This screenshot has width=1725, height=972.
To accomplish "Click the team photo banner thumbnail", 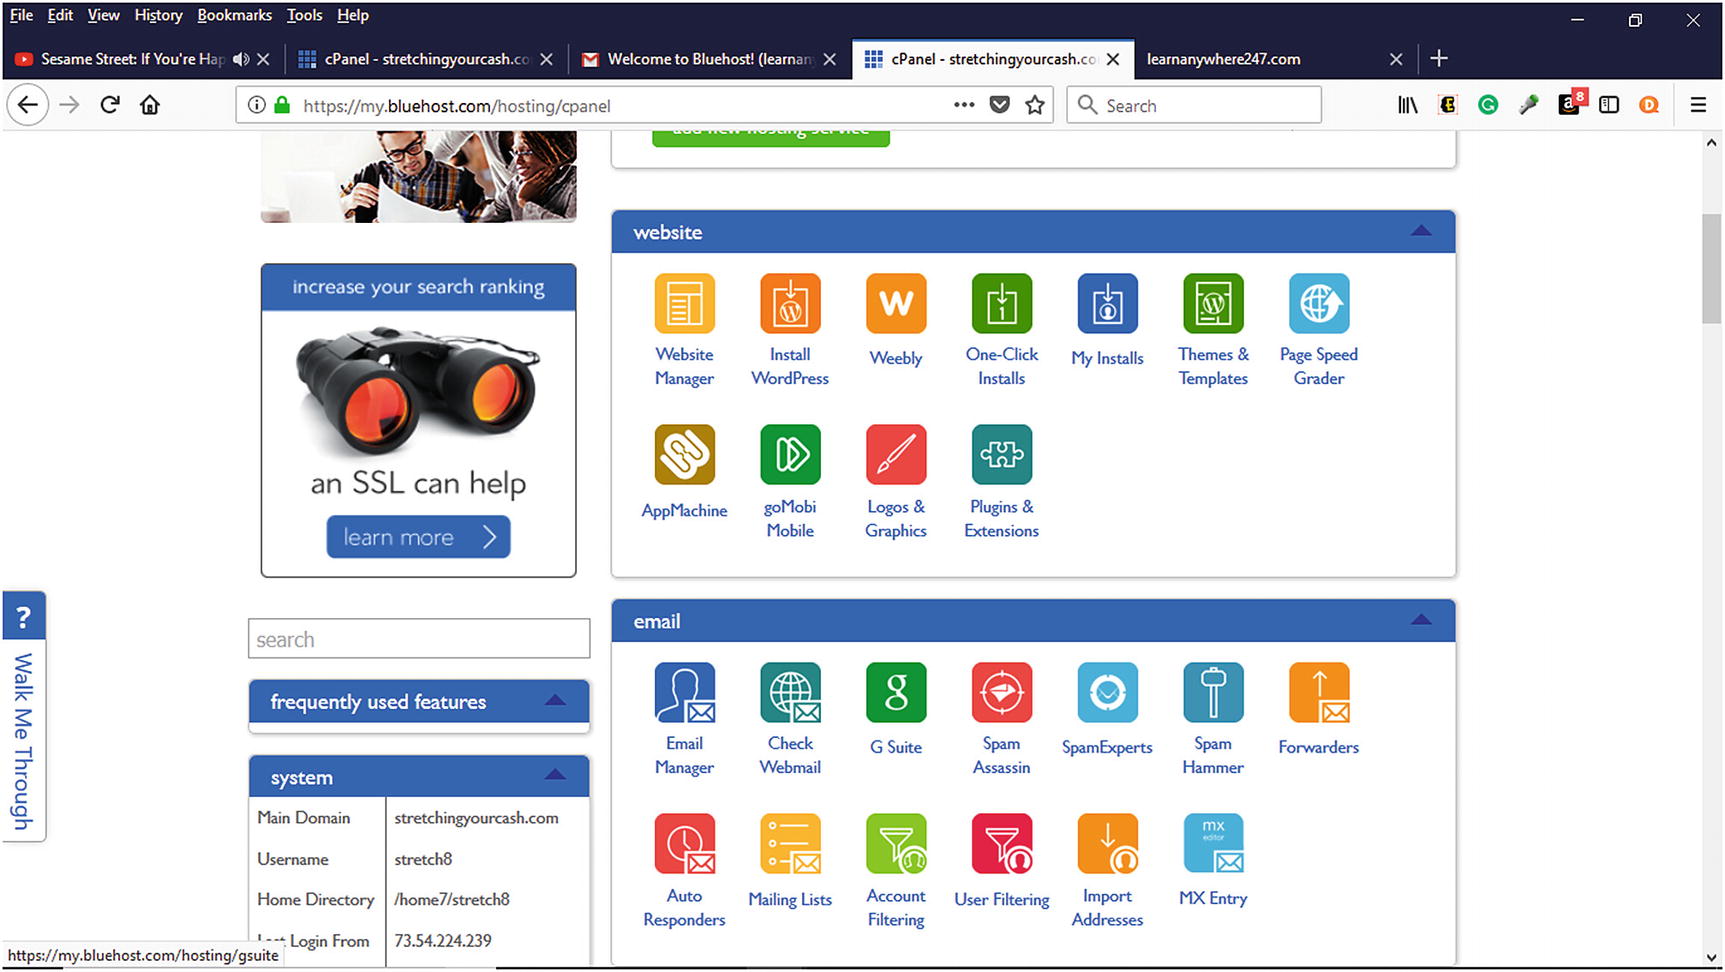I will (x=418, y=177).
